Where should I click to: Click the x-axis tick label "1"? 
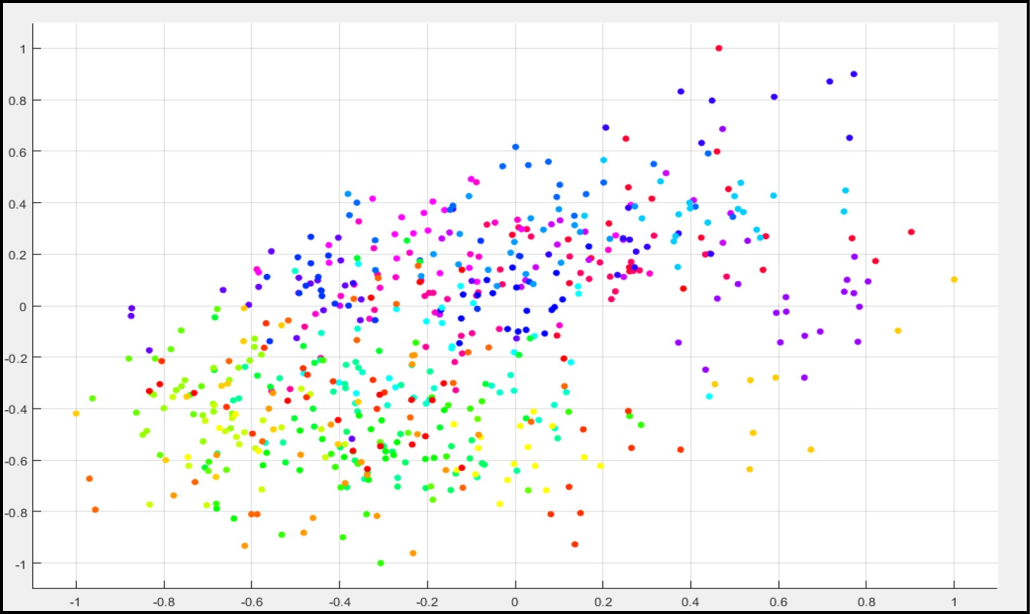pyautogui.click(x=954, y=603)
